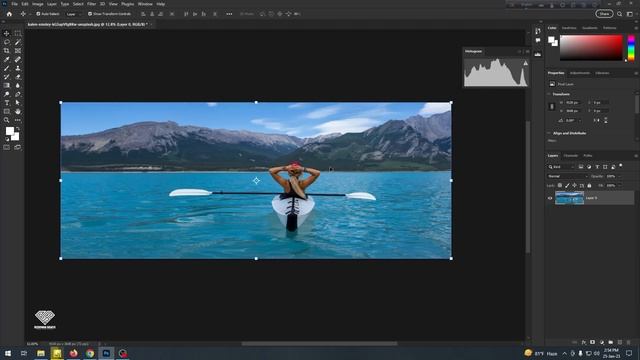Image resolution: width=640 pixels, height=360 pixels.
Task: Open the Window menu
Action: (145, 4)
